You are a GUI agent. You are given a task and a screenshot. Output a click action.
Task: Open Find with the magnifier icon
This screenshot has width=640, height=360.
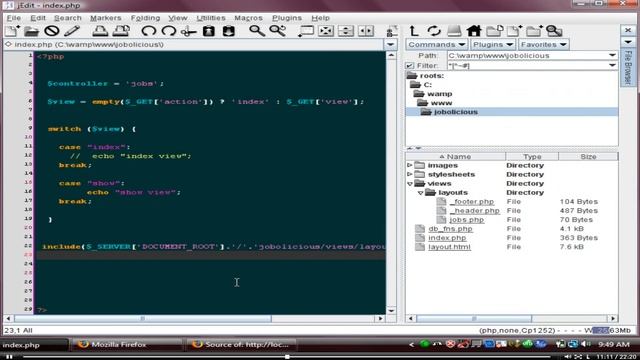257,31
